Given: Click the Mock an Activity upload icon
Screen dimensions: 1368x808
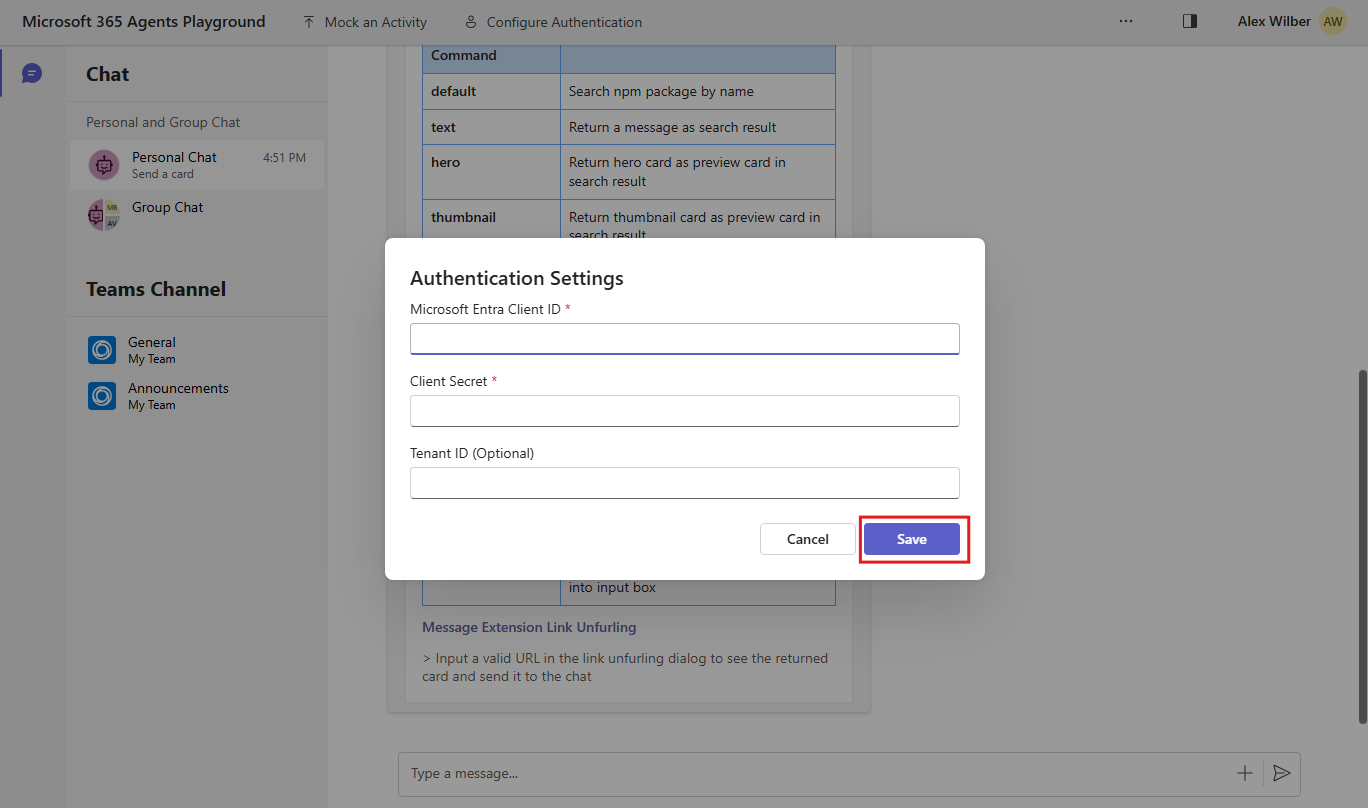Looking at the screenshot, I should click(308, 21).
